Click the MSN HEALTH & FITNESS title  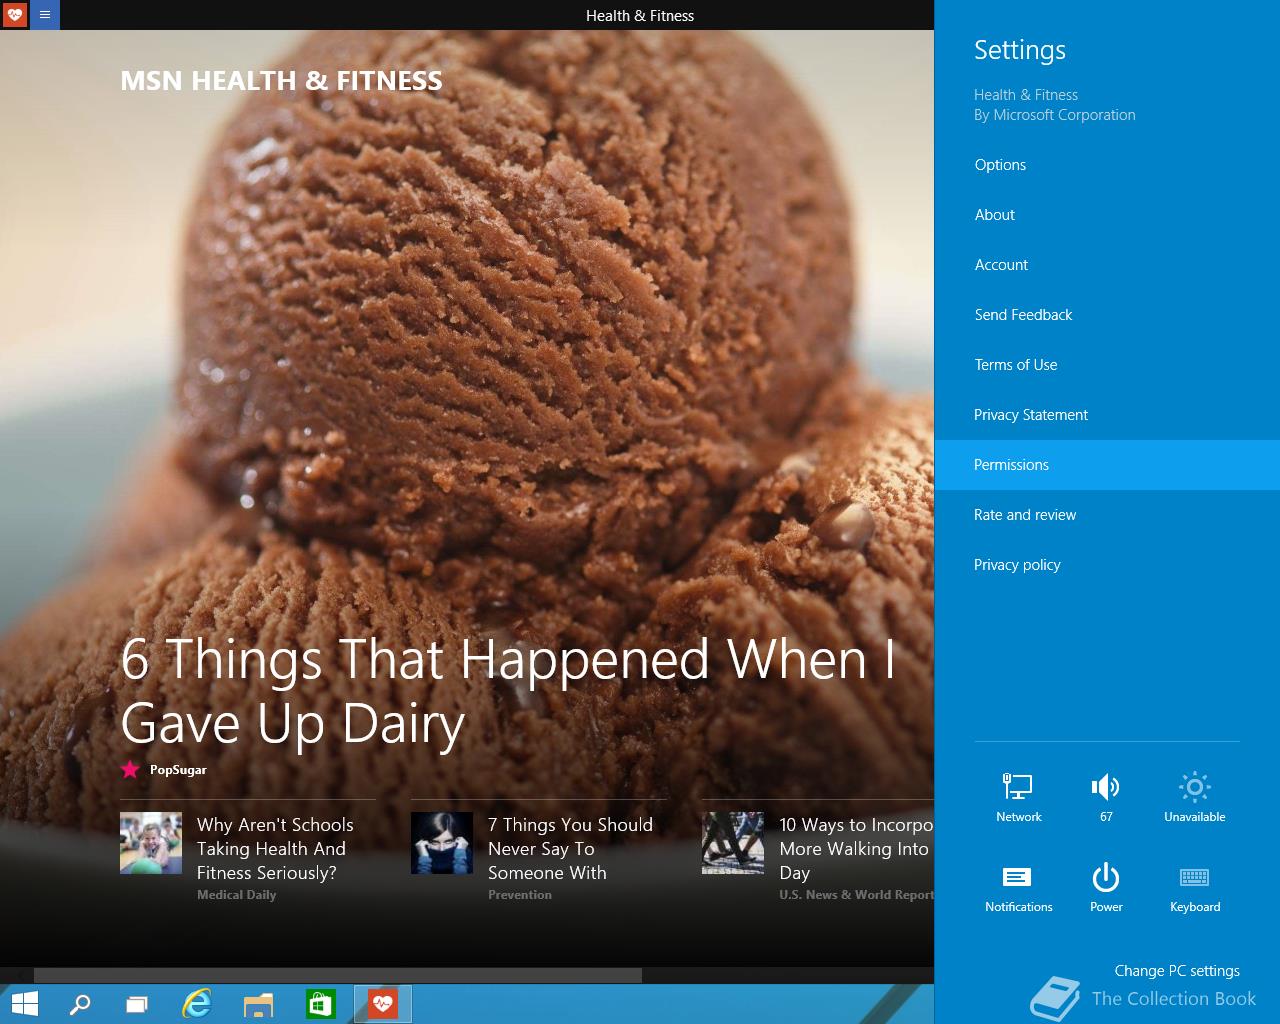coord(281,81)
